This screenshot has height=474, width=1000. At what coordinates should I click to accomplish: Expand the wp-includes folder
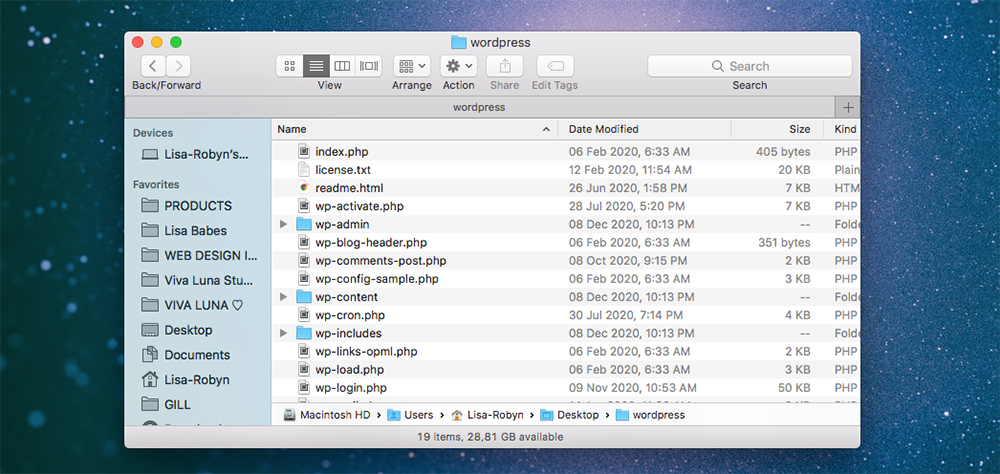(284, 333)
